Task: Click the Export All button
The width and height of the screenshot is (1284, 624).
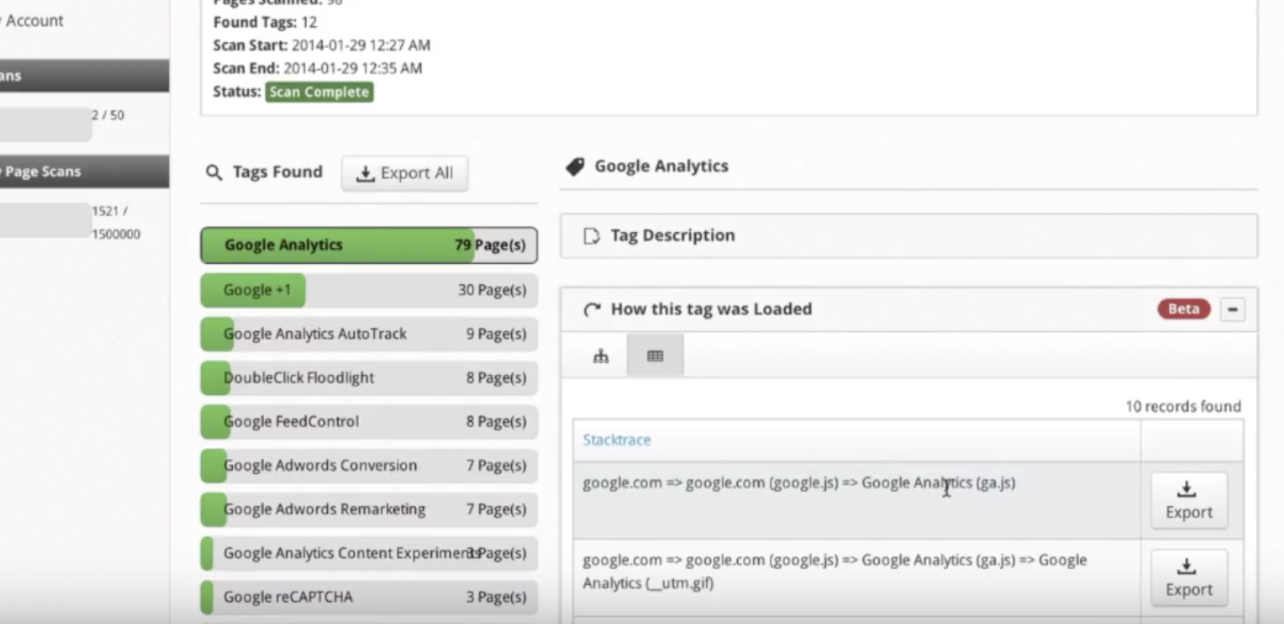Action: [x=404, y=173]
